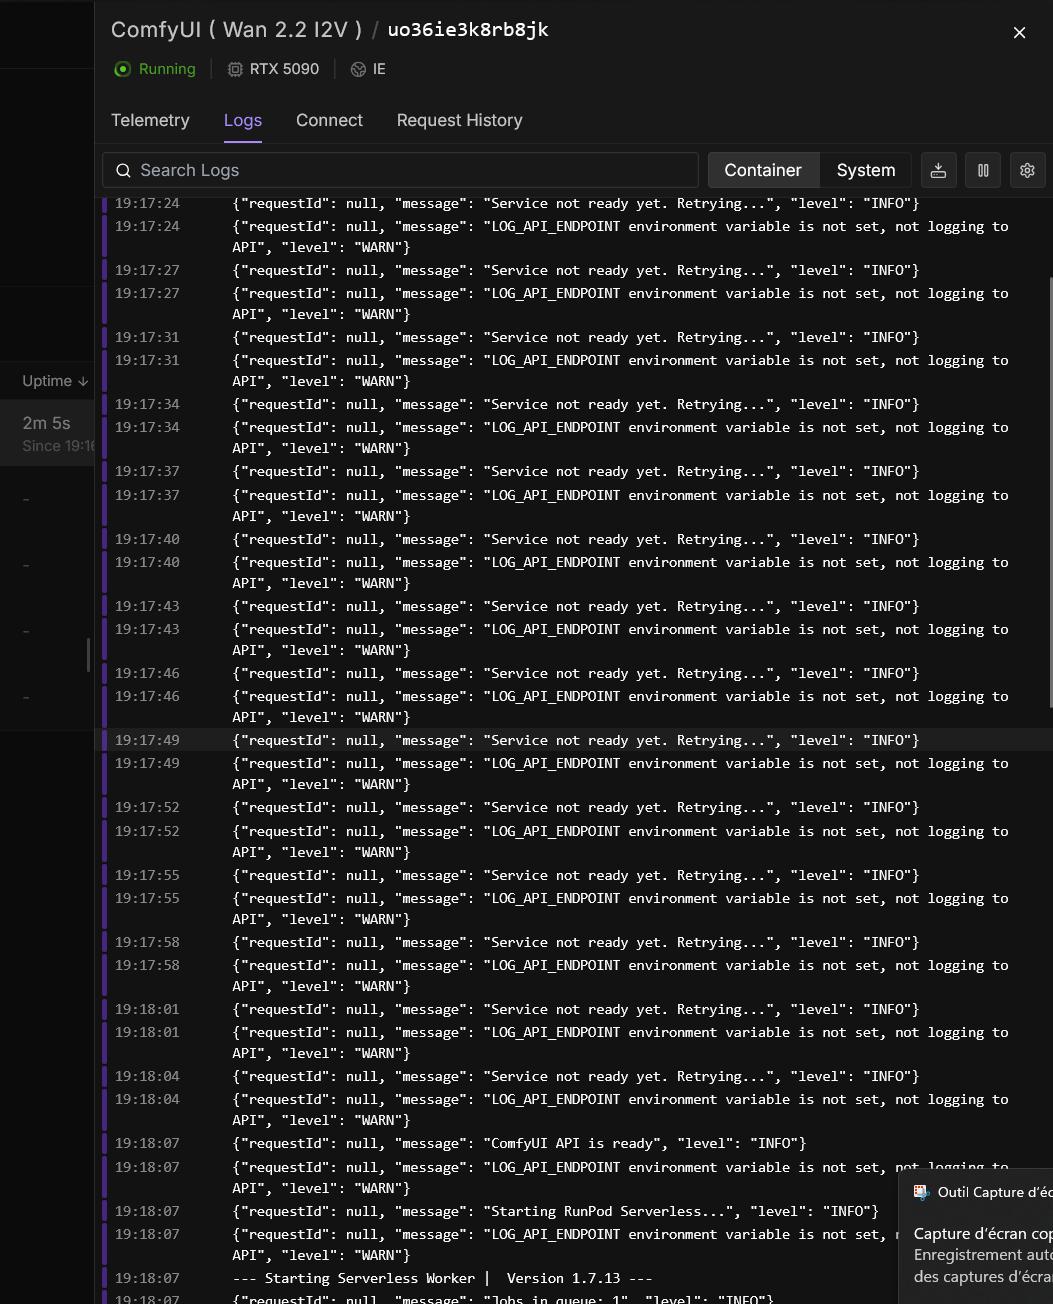The height and width of the screenshot is (1304, 1053).
Task: Show Container logs
Action: click(x=763, y=170)
